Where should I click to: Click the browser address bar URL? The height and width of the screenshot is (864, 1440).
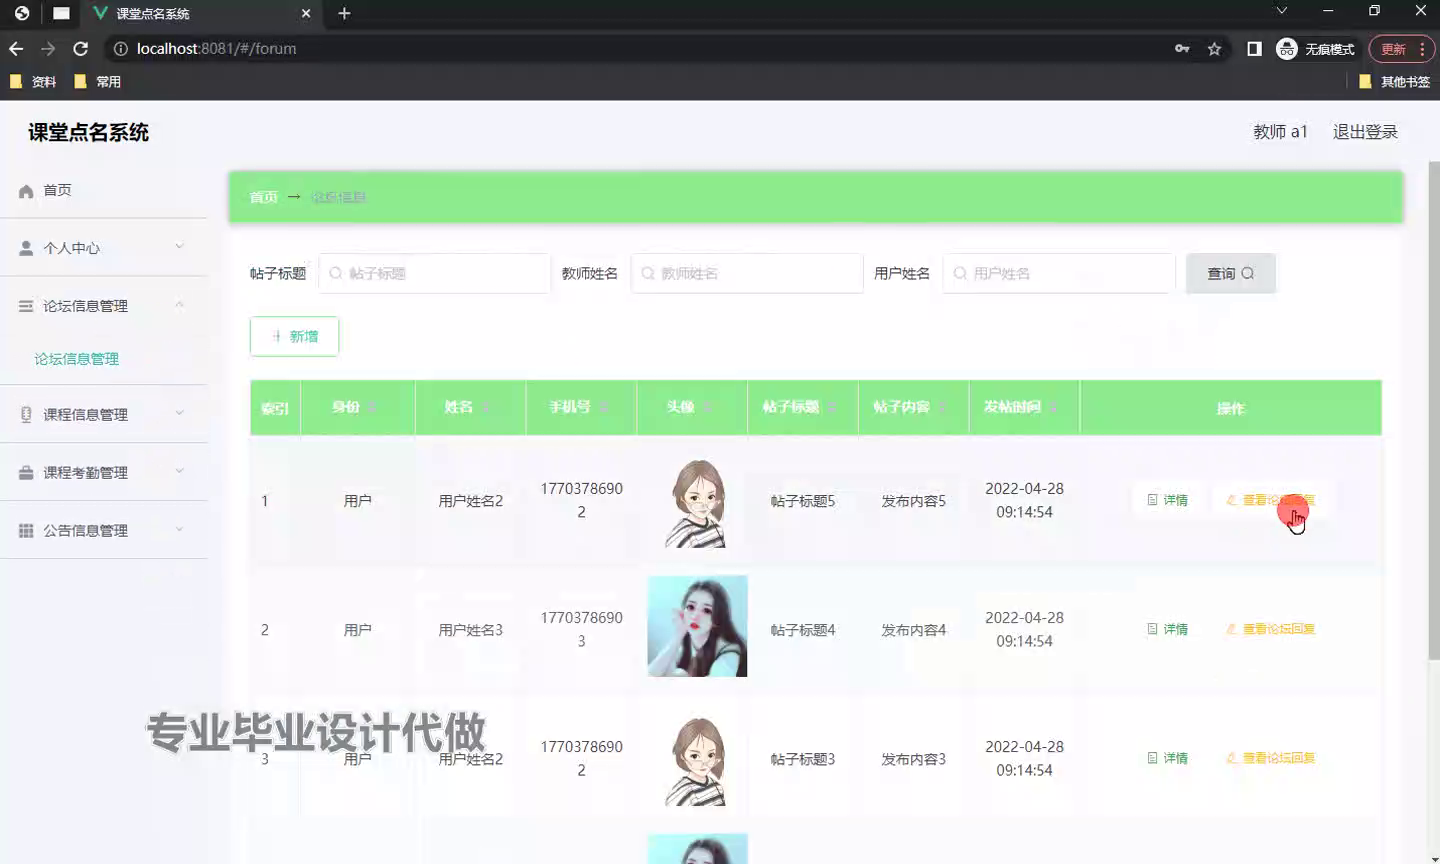(216, 49)
